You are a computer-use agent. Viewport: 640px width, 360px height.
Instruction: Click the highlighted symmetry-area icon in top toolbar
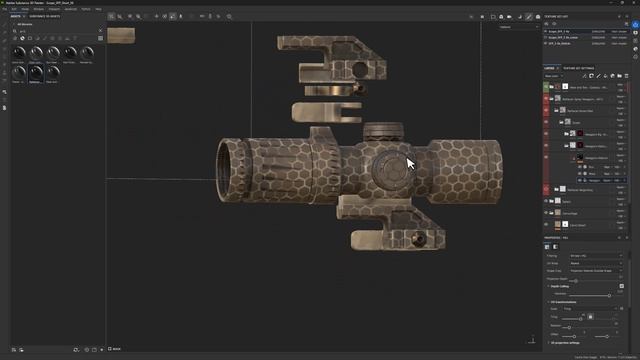coord(173,16)
